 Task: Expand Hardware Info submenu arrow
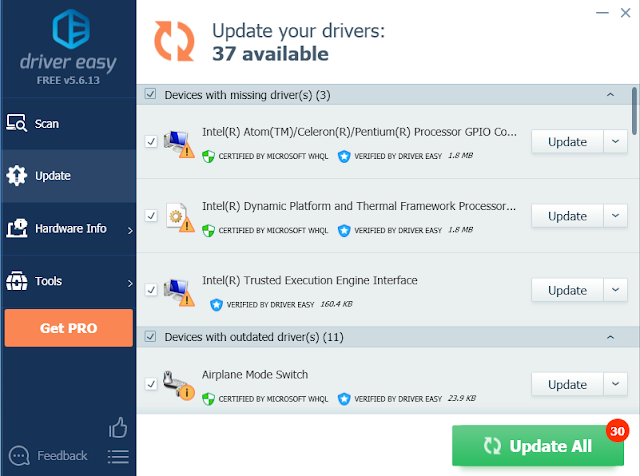pyautogui.click(x=130, y=231)
